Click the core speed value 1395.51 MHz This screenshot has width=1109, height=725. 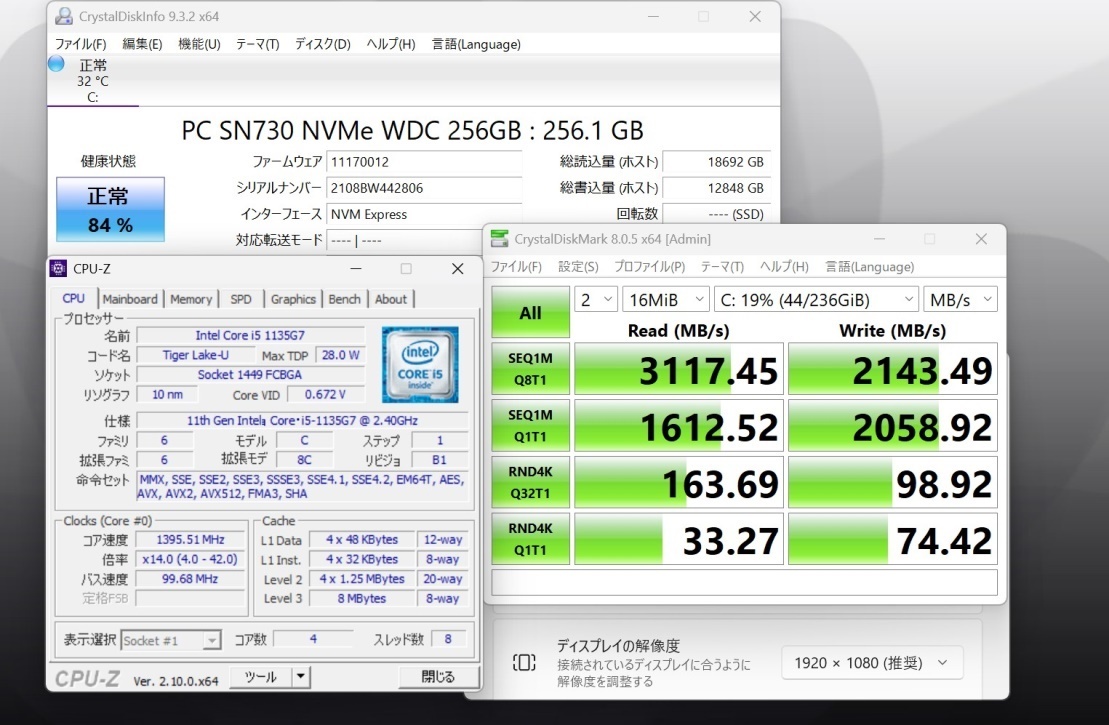coord(190,539)
